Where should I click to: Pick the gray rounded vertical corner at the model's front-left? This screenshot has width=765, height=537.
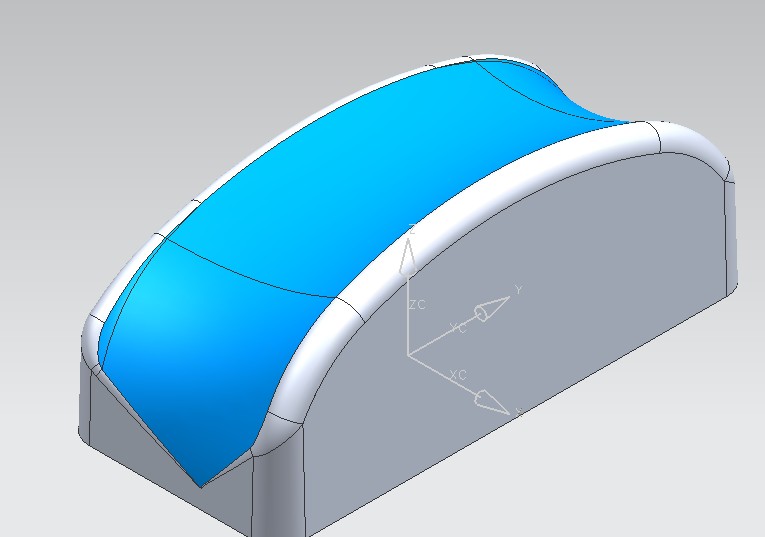[278, 488]
